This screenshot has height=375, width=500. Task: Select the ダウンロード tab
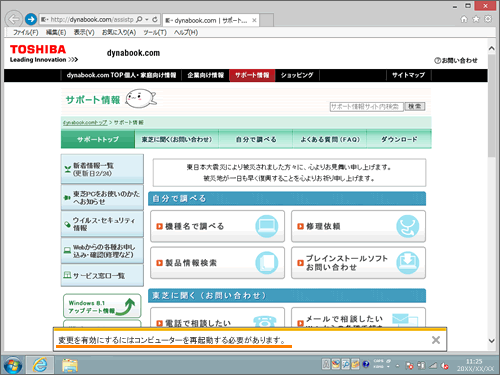click(x=399, y=139)
